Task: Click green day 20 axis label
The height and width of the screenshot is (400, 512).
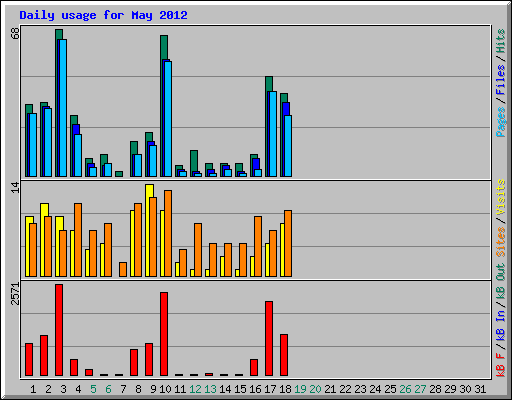Action: (x=315, y=389)
